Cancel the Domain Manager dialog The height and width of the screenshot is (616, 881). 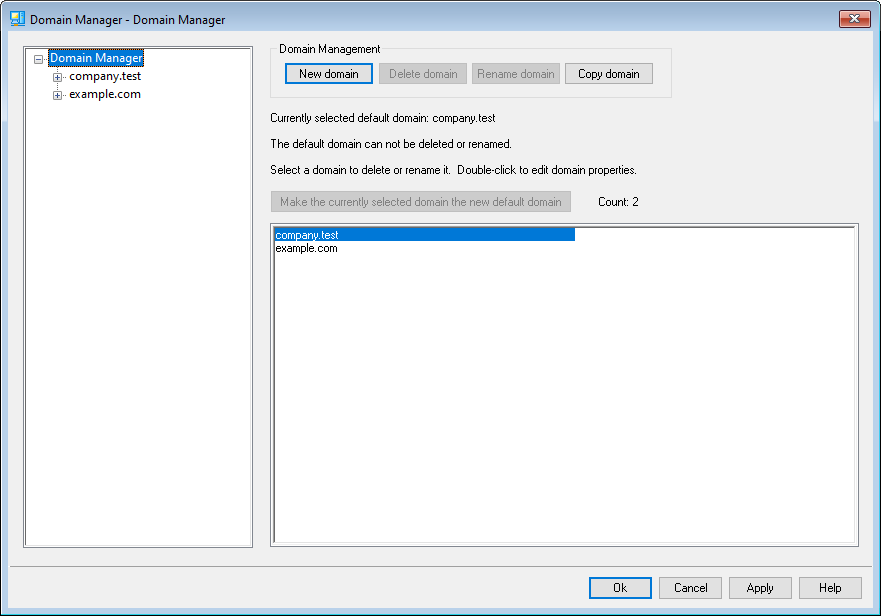point(690,588)
